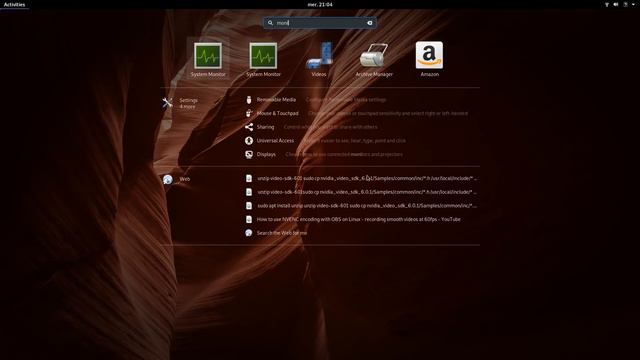Open the Amazon app icon
640x360 pixels.
pyautogui.click(x=429, y=58)
